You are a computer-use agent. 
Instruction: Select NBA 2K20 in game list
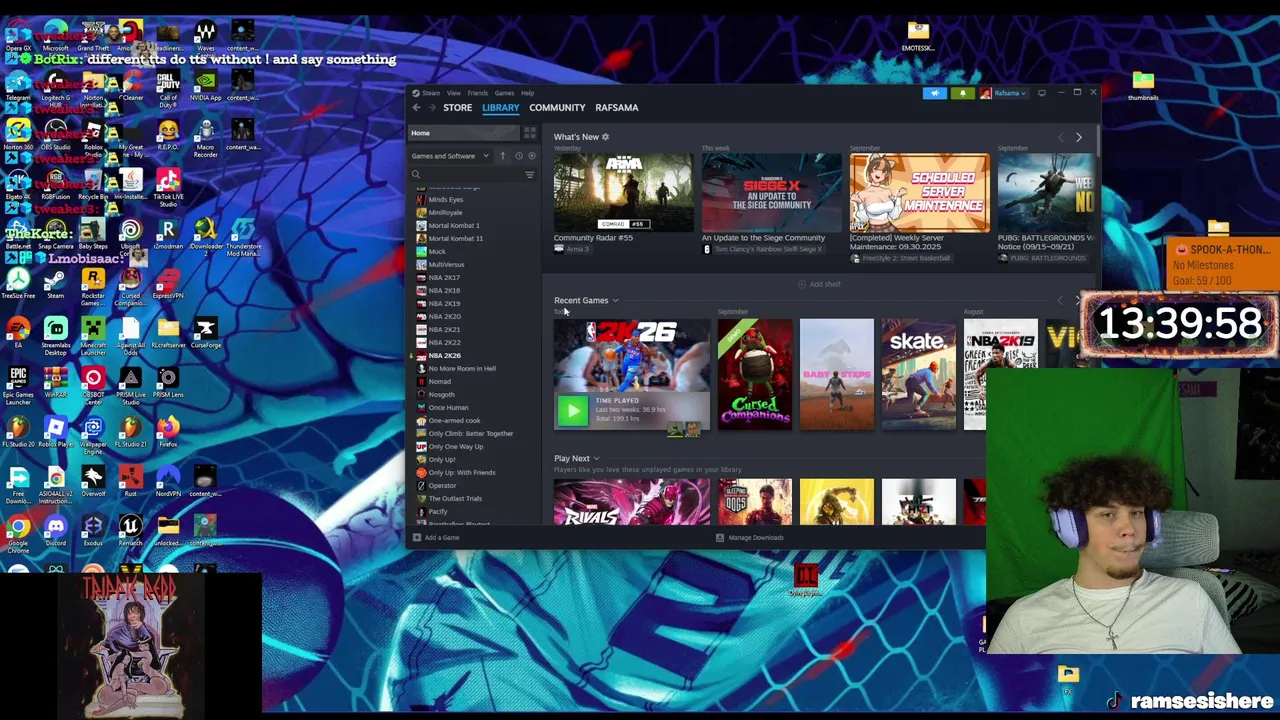444,317
